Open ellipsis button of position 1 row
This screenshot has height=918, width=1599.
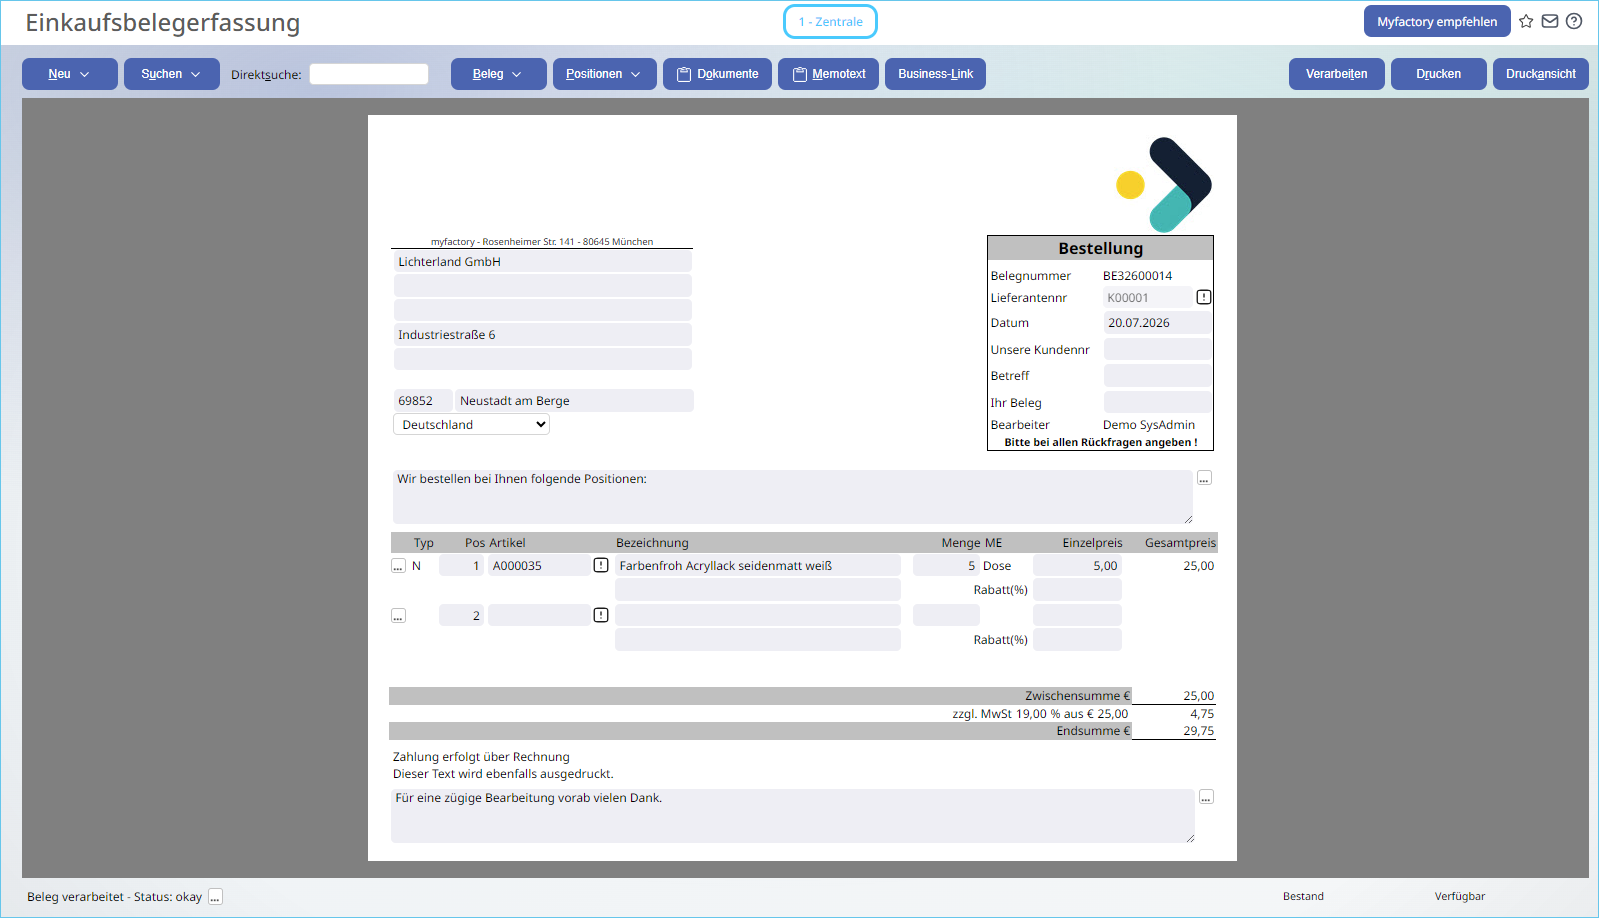[x=398, y=566]
